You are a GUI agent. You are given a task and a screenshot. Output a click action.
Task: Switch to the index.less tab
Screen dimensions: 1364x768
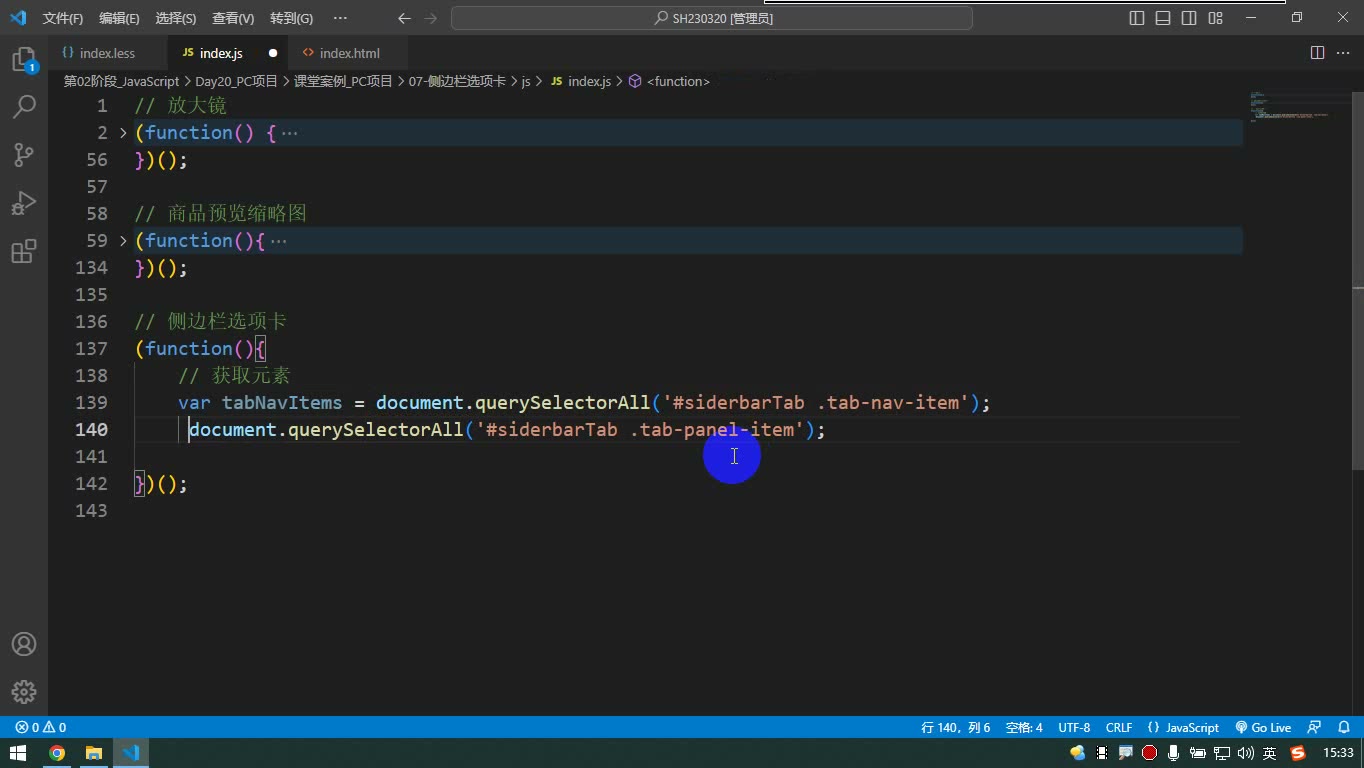click(107, 53)
